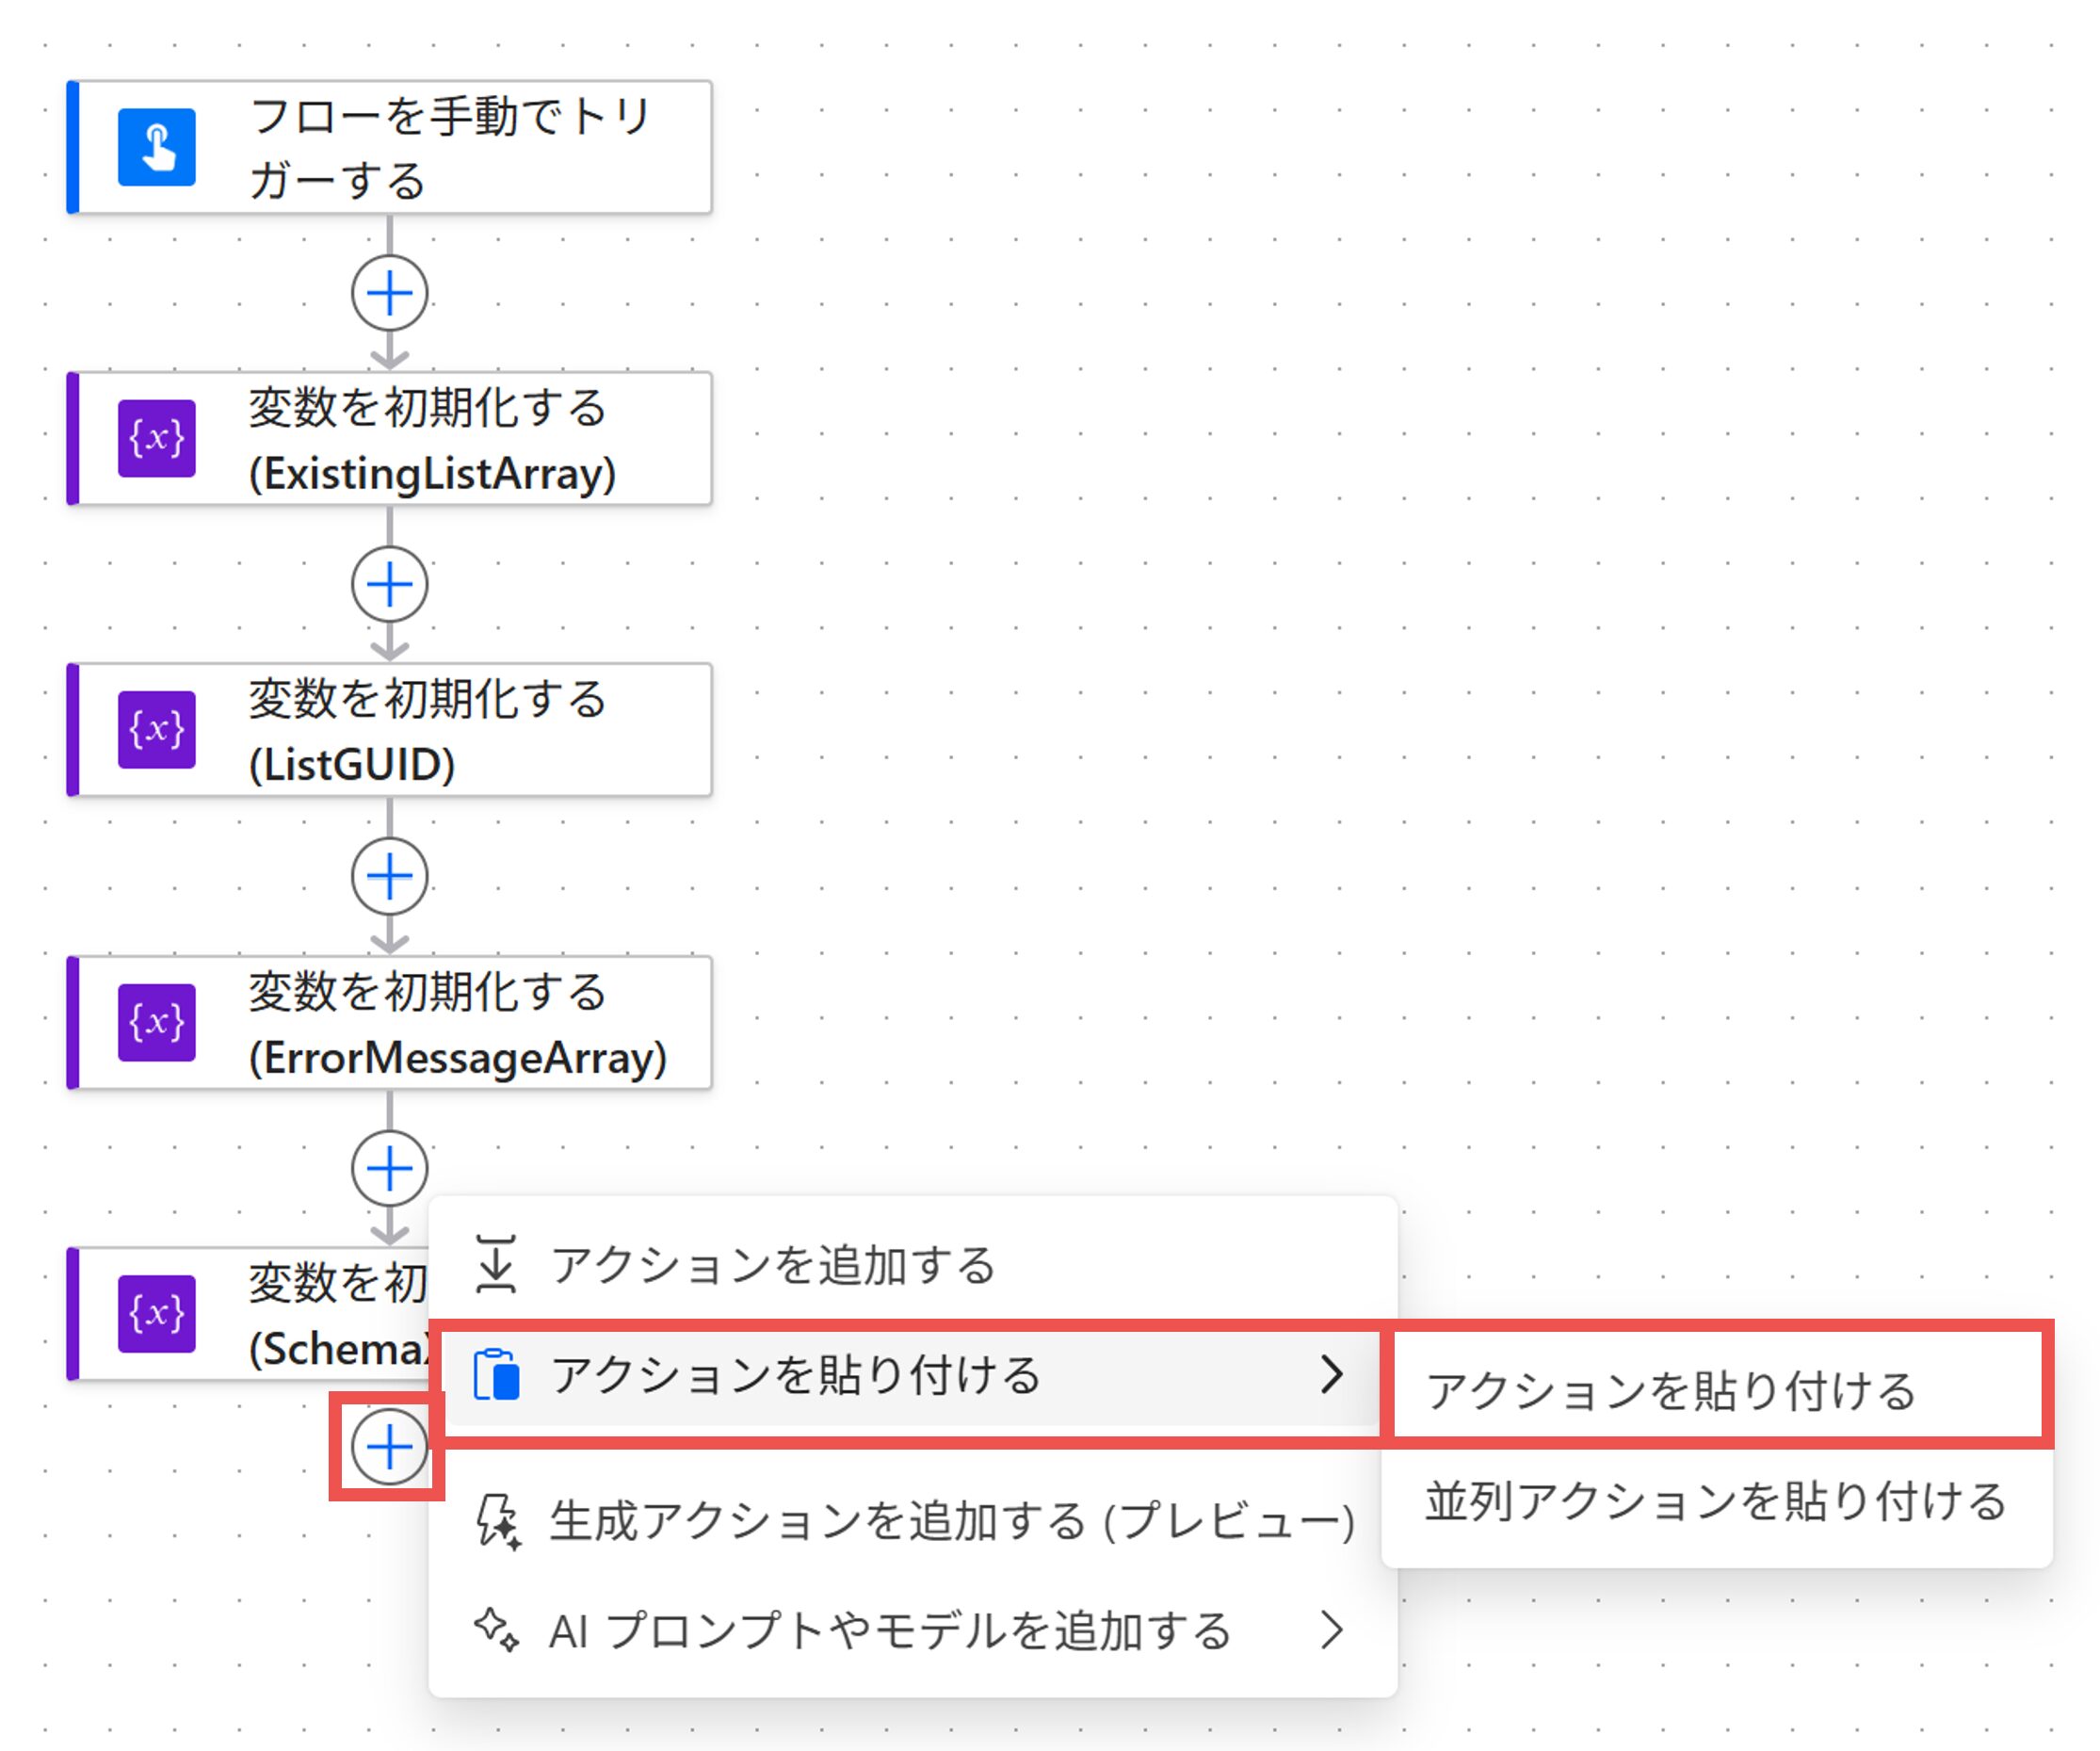Open the partially hidden (Schema) variable card
The width and height of the screenshot is (2100, 1751).
click(x=248, y=1313)
